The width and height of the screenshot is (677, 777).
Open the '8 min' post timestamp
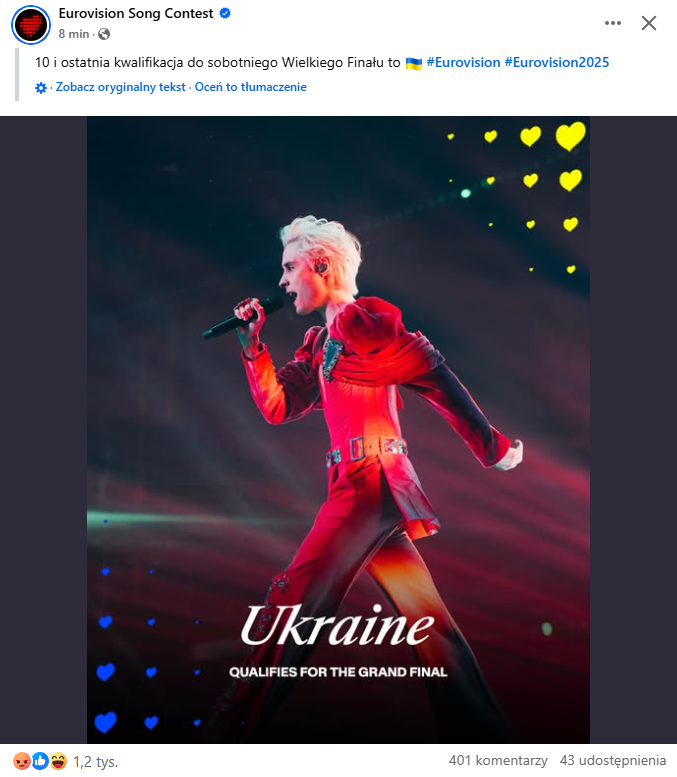pos(74,34)
